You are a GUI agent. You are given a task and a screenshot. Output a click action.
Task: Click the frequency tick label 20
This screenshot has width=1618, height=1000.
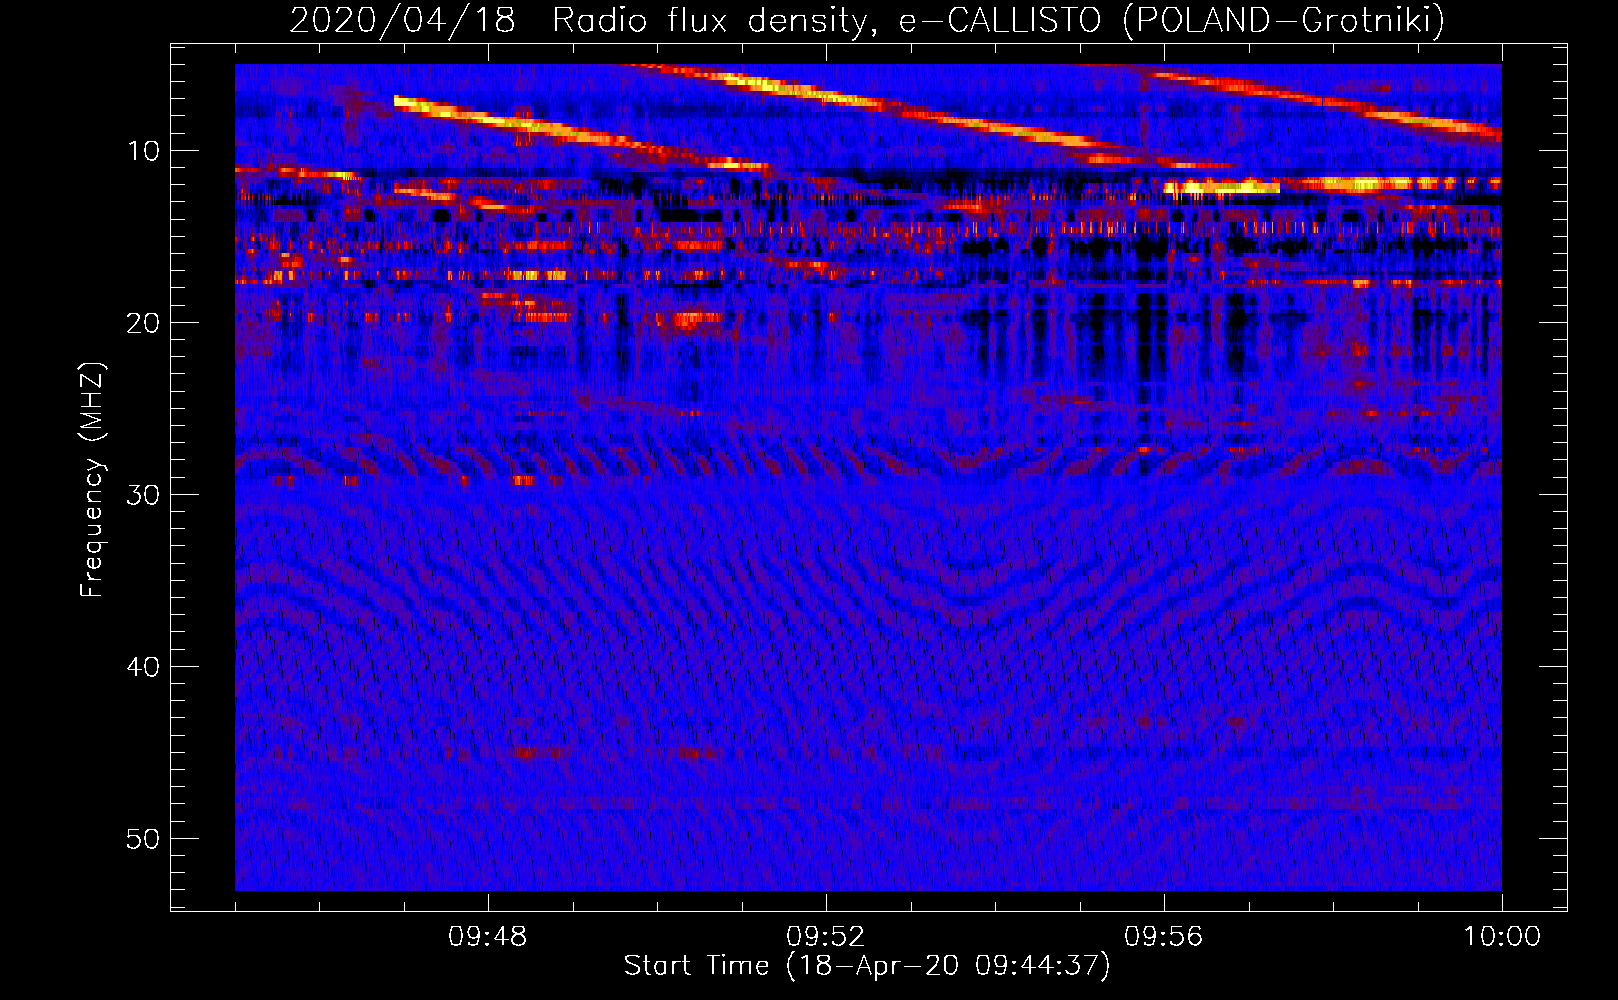pyautogui.click(x=144, y=323)
